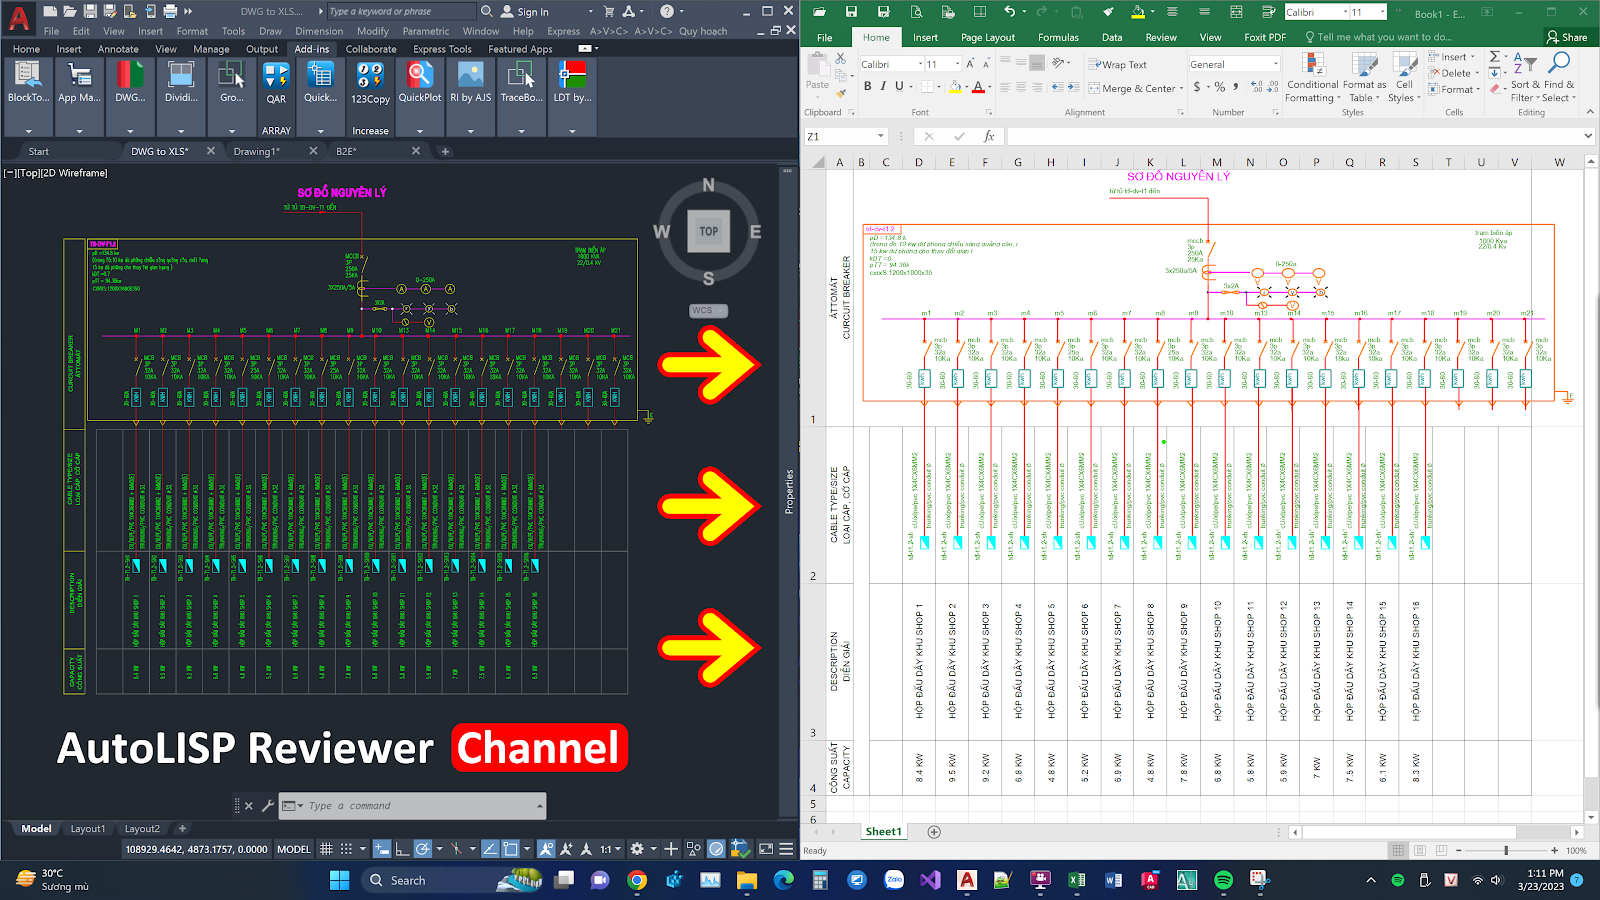Screen dimensions: 1600x900
Task: Click the TOP face of the ViewCube
Action: 708,231
